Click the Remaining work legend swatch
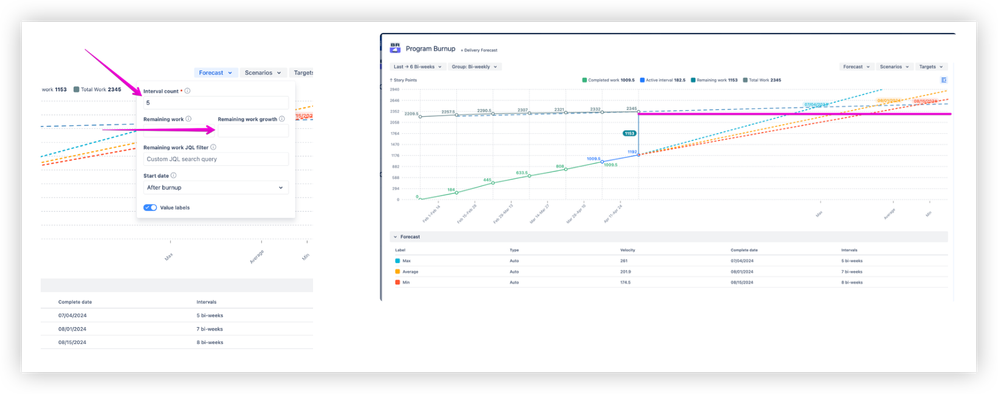 coord(694,80)
